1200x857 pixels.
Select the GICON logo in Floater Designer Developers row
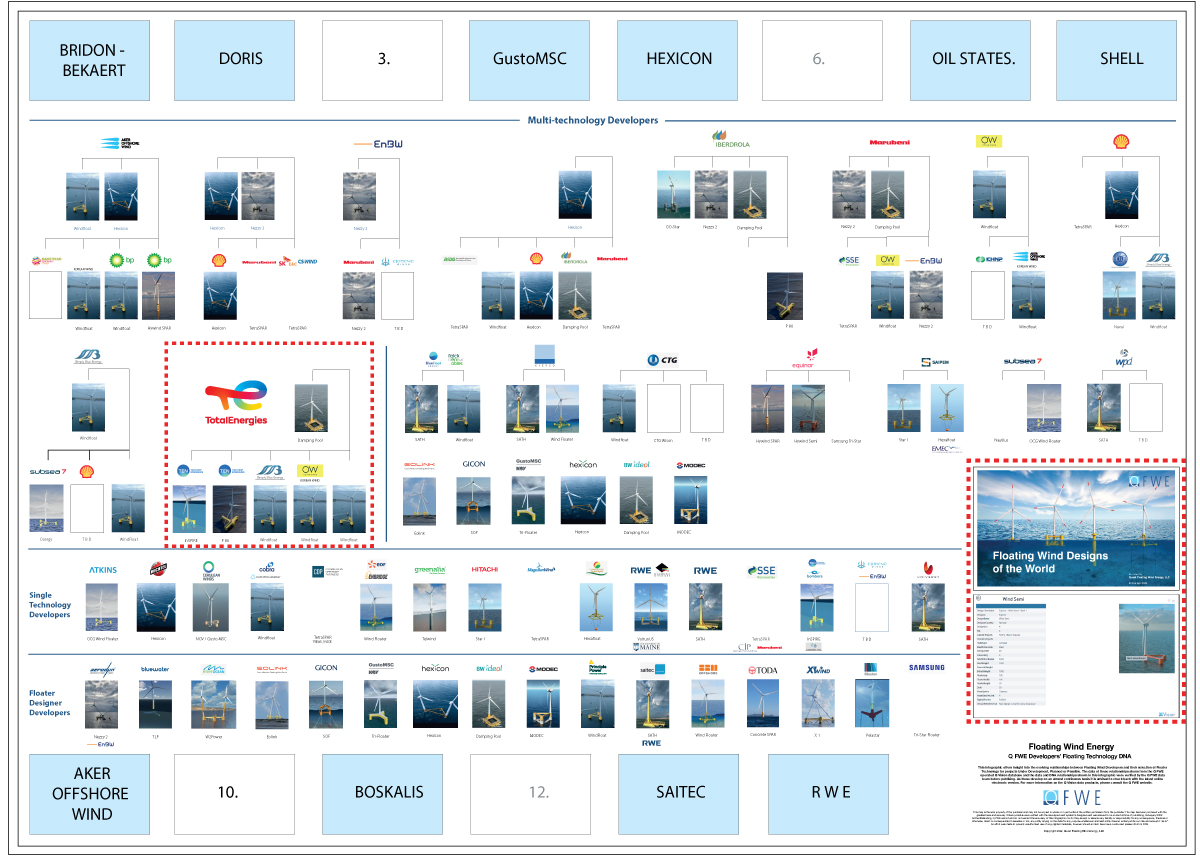click(x=326, y=668)
